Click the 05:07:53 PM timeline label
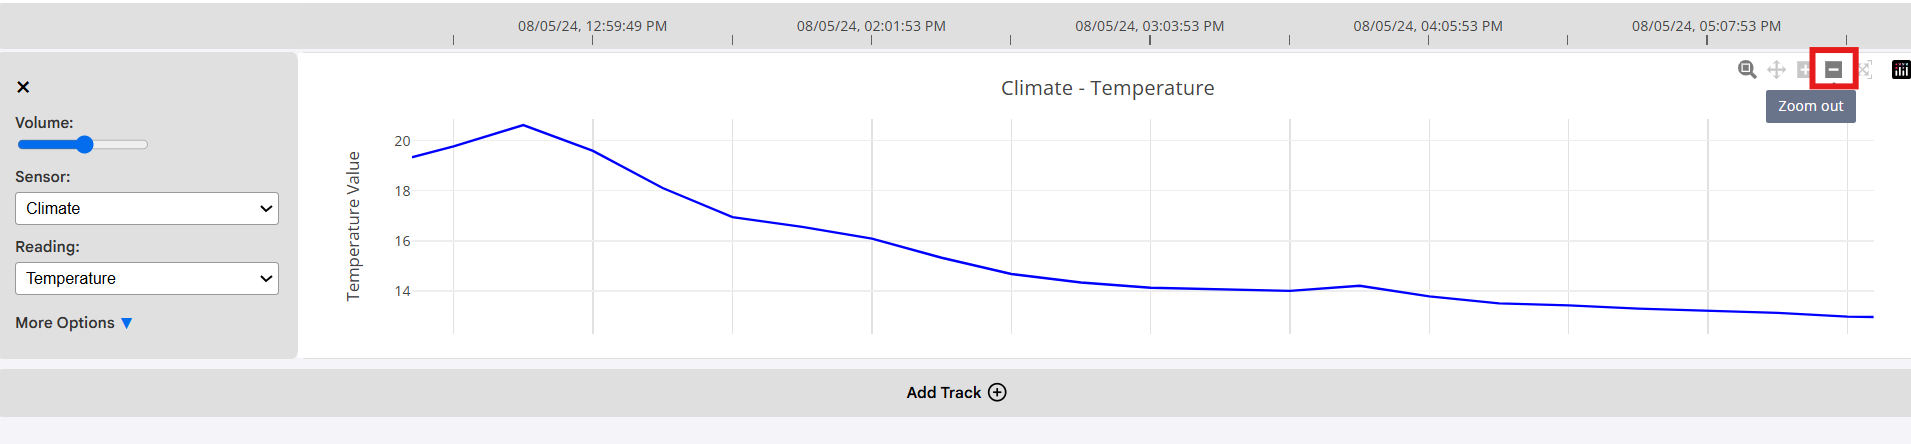Viewport: 1911px width, 444px height. point(1706,26)
